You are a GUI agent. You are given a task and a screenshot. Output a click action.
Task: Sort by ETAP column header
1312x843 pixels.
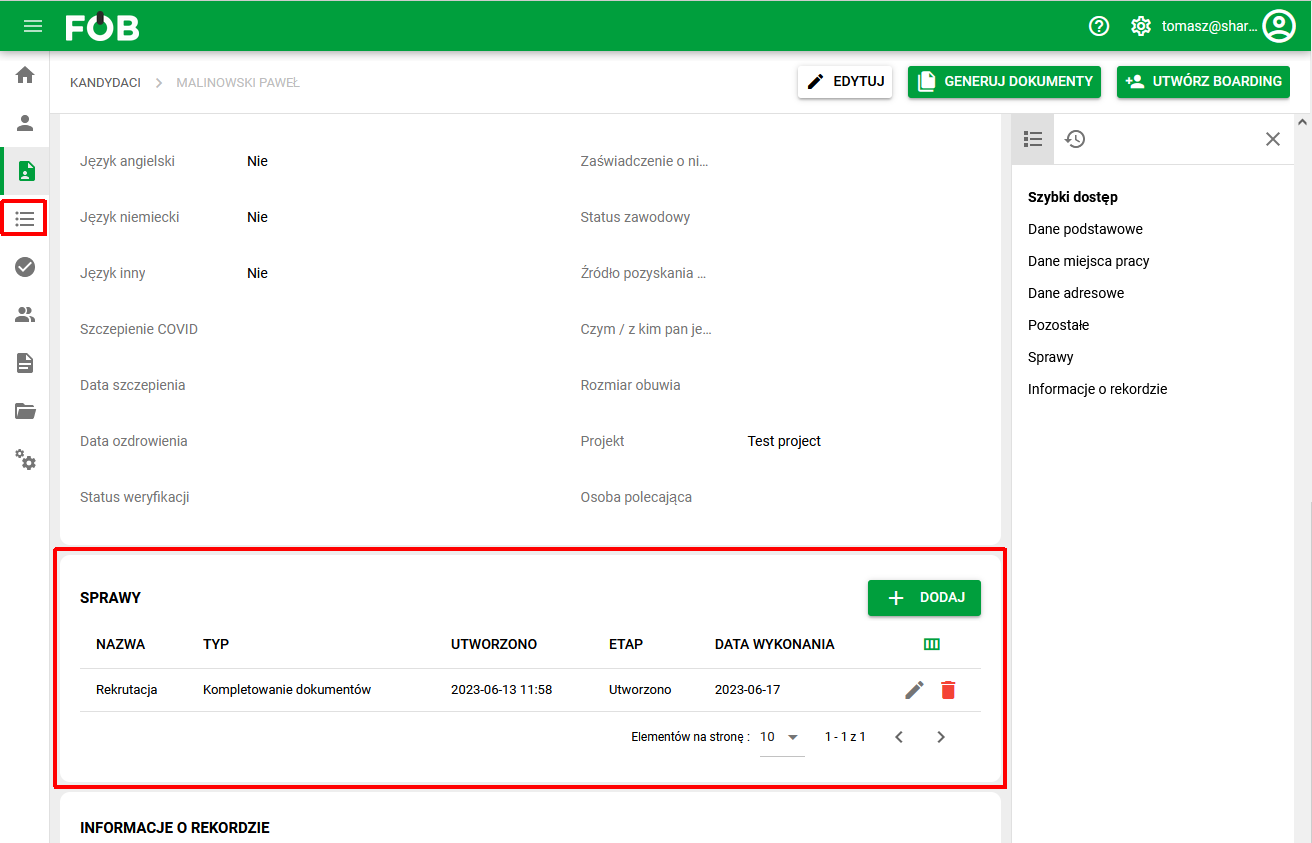point(626,644)
